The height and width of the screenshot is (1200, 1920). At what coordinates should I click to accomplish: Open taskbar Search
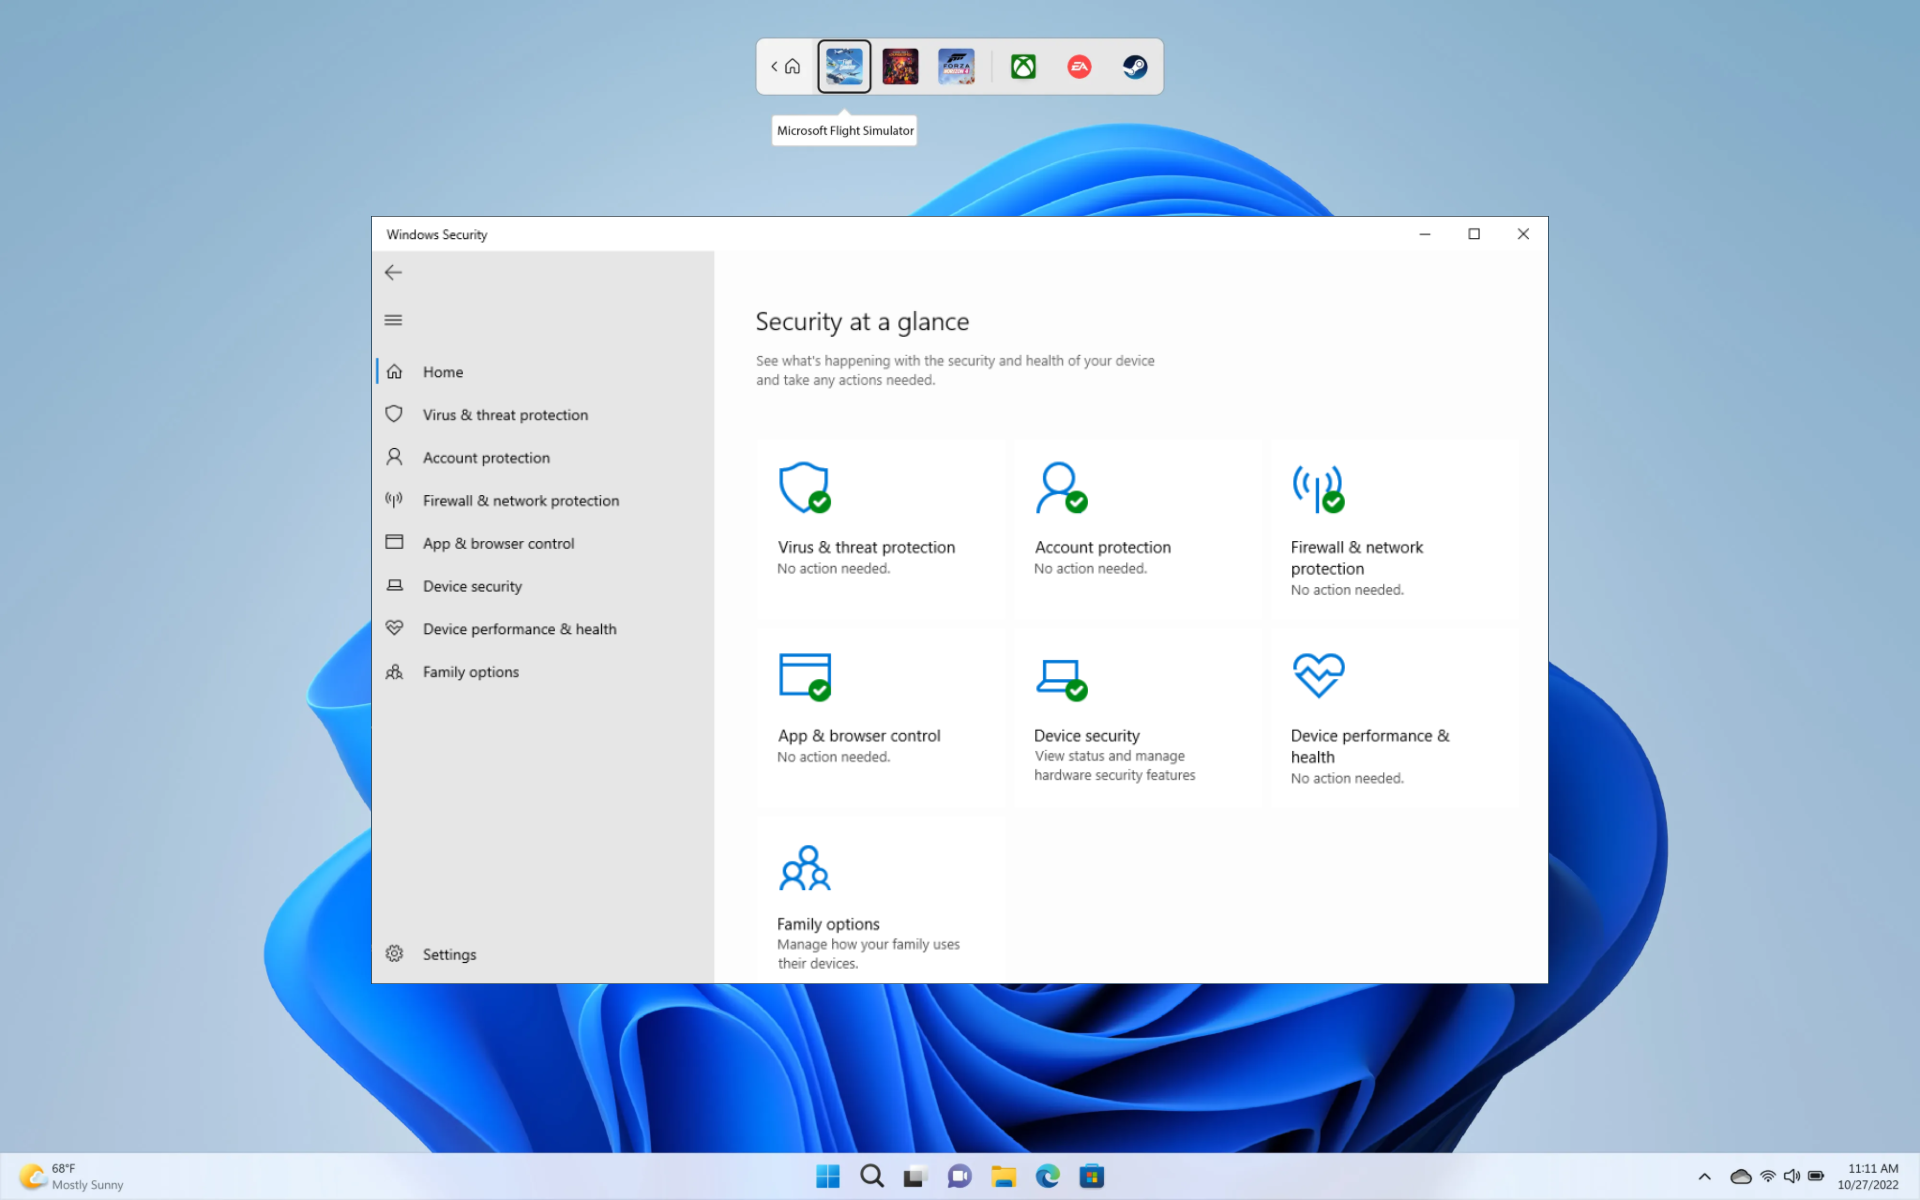point(872,1176)
